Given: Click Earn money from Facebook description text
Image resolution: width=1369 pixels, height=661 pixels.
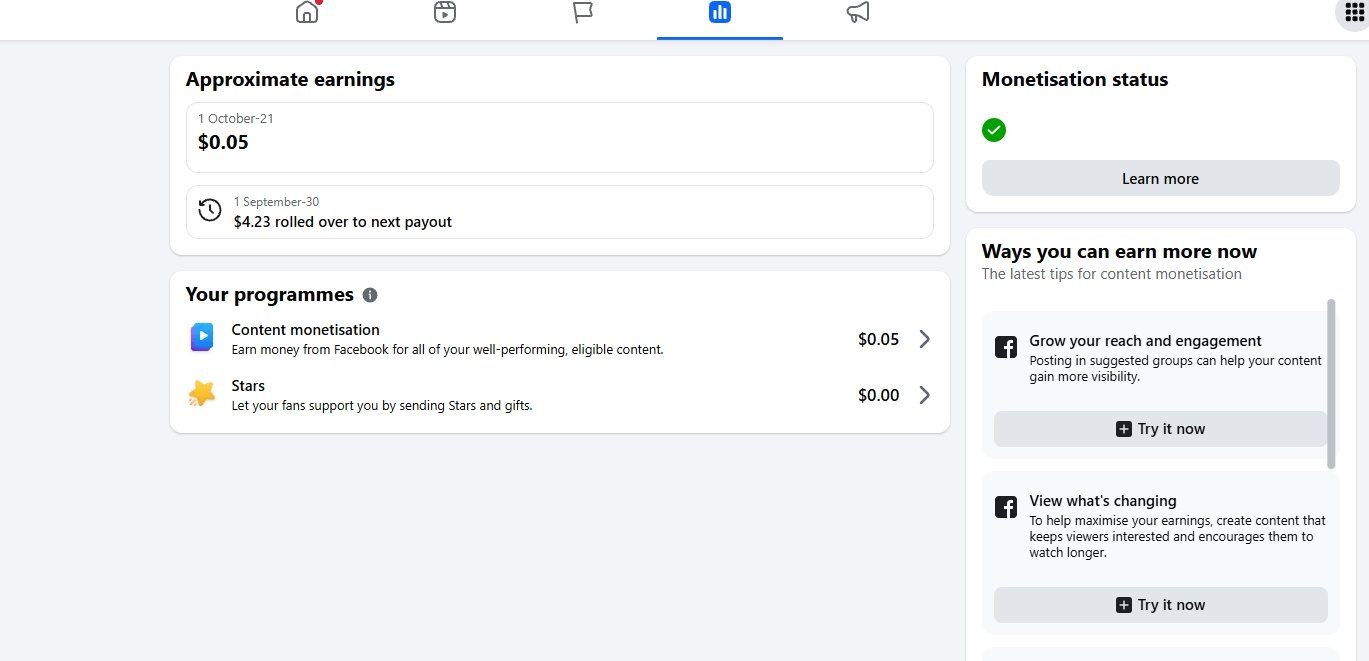Looking at the screenshot, I should click(447, 350).
